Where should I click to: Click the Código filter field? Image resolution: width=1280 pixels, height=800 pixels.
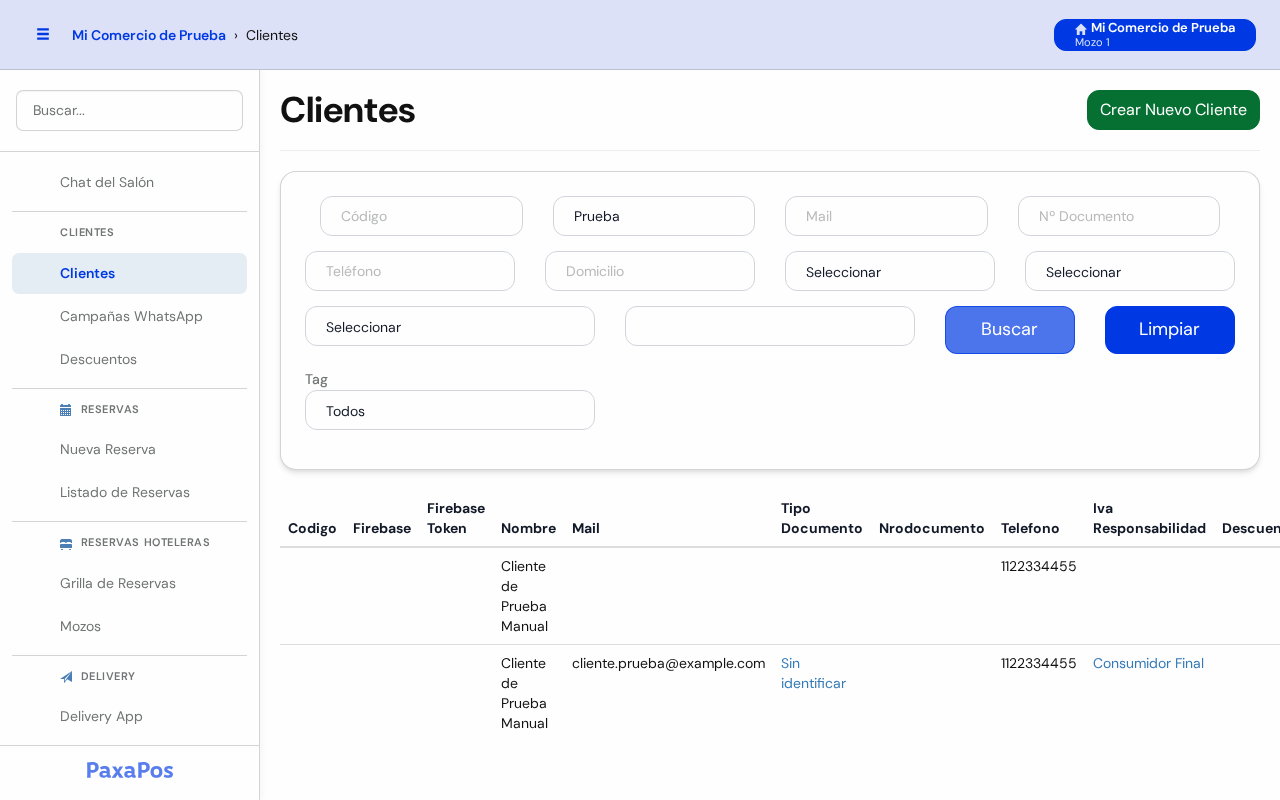(x=421, y=216)
